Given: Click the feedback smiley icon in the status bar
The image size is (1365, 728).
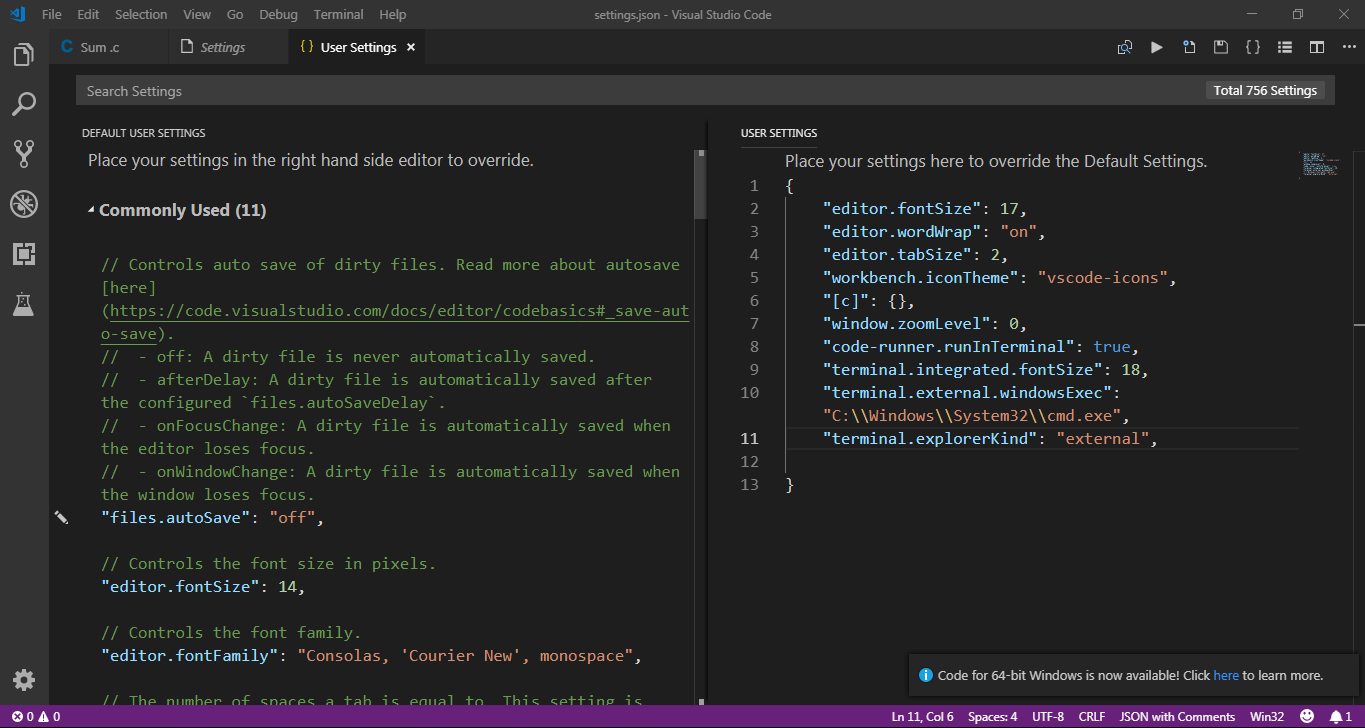Looking at the screenshot, I should coord(1307,717).
